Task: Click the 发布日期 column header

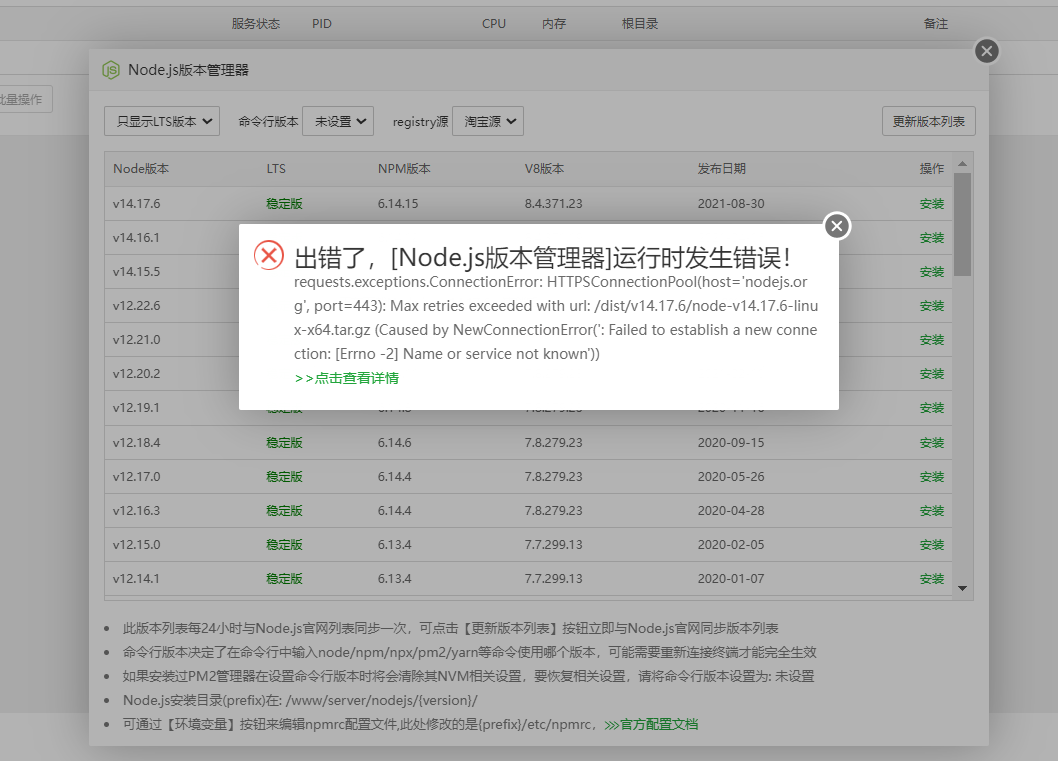Action: click(x=721, y=169)
